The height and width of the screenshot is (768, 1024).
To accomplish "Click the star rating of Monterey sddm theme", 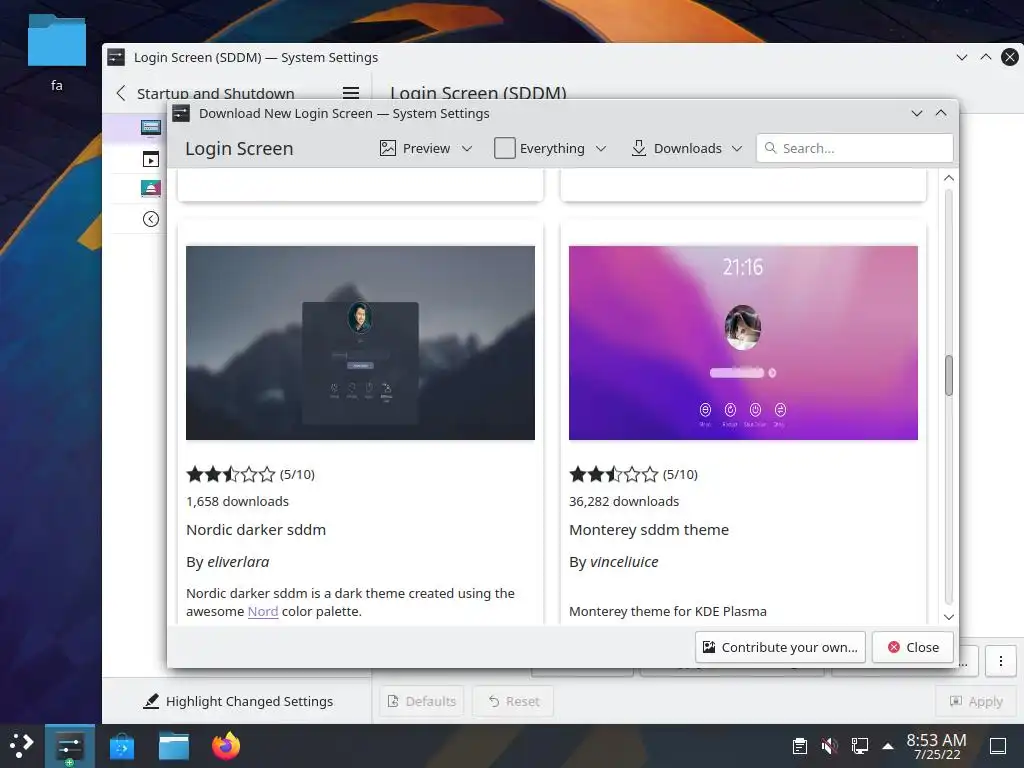I will tap(613, 474).
